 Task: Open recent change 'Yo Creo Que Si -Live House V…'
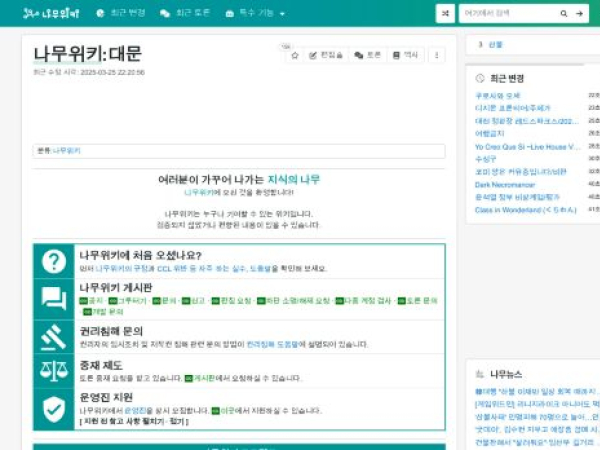coord(528,147)
